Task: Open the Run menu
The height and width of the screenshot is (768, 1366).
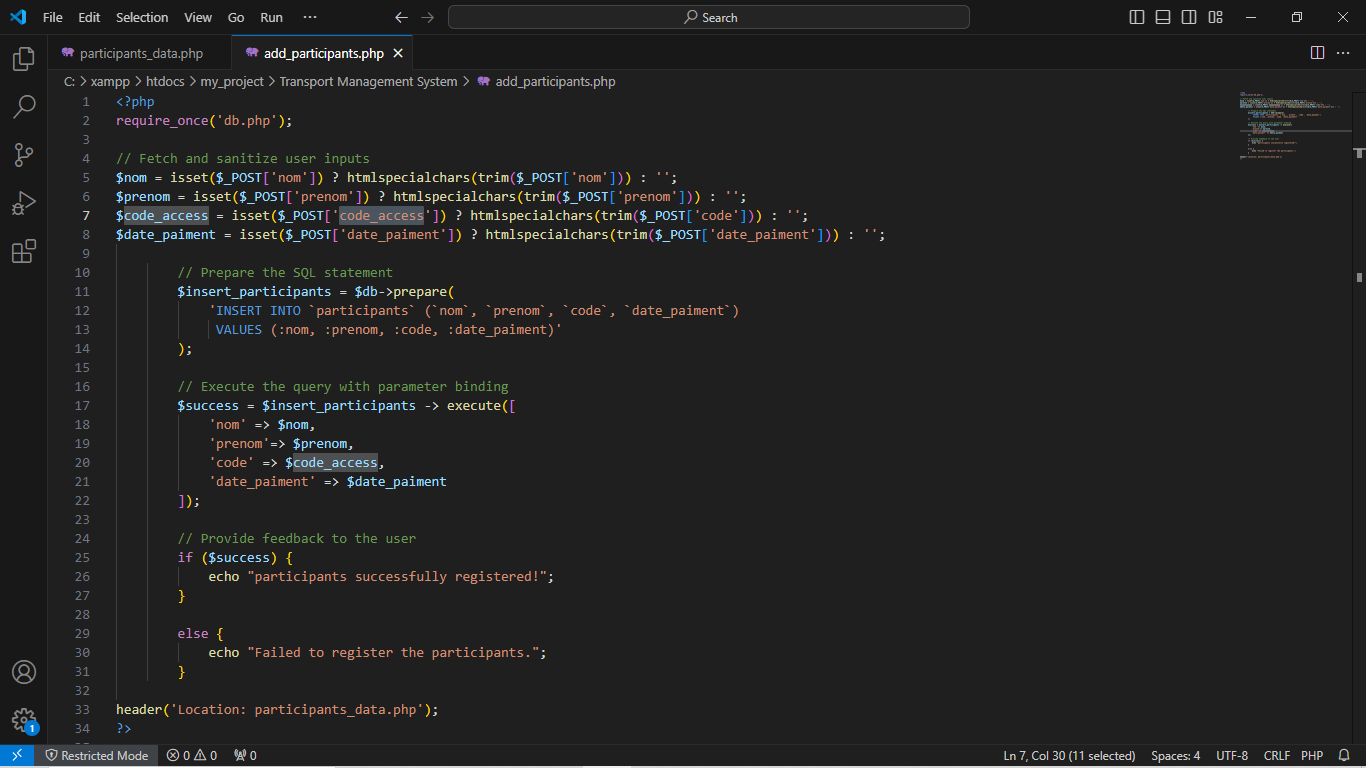Action: pyautogui.click(x=271, y=17)
